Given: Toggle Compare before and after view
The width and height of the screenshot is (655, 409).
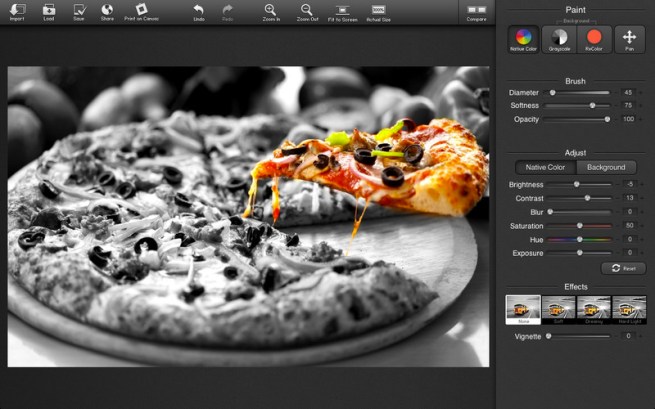Looking at the screenshot, I should [x=477, y=13].
